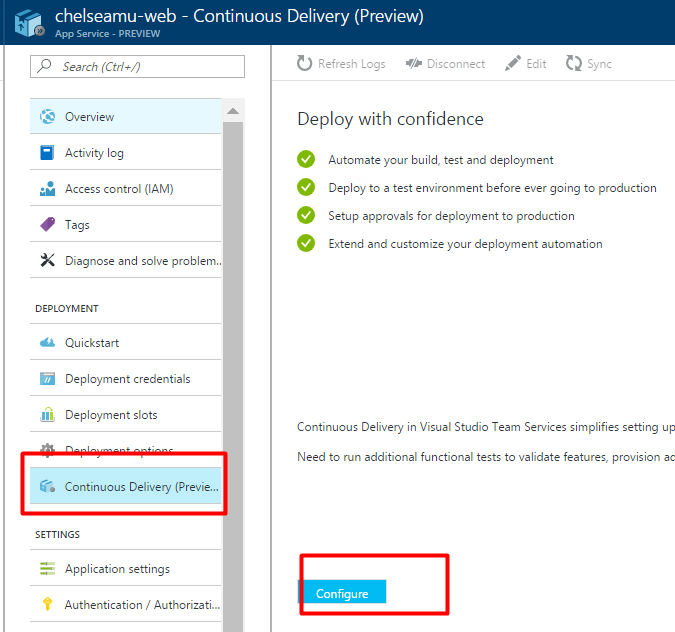Click the sidebar vertical scrollbar track
675x632 pixels.
click(x=233, y=375)
